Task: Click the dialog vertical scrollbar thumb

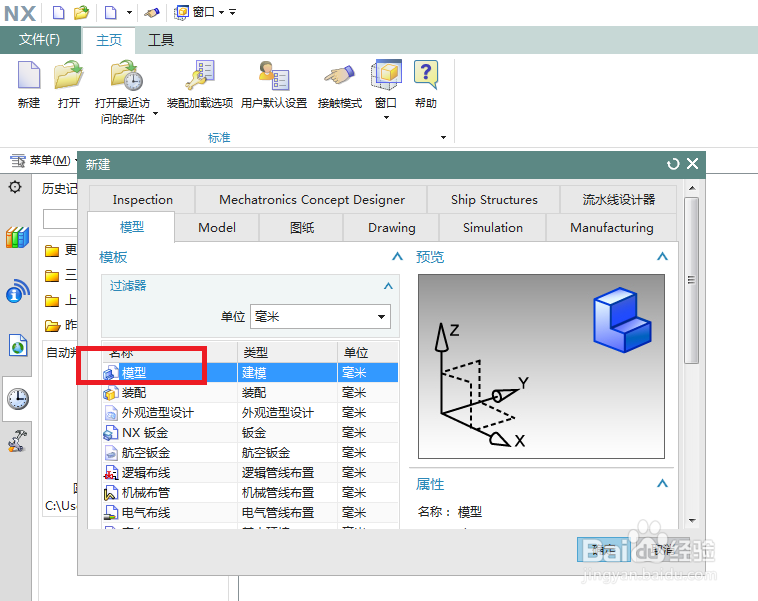Action: [692, 280]
